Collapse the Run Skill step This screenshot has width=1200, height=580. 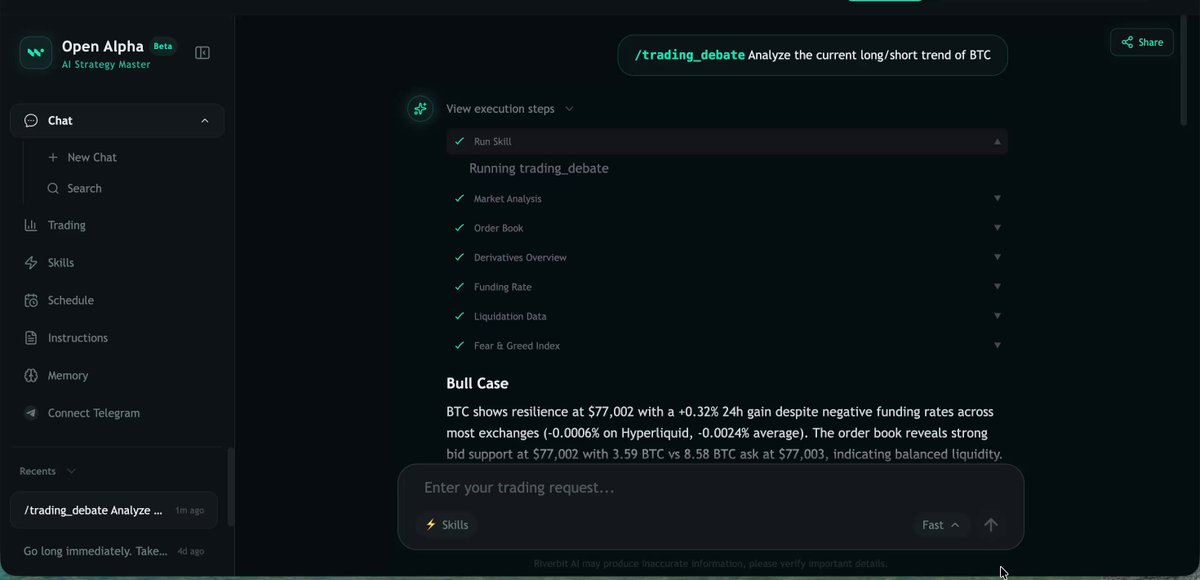(727, 142)
